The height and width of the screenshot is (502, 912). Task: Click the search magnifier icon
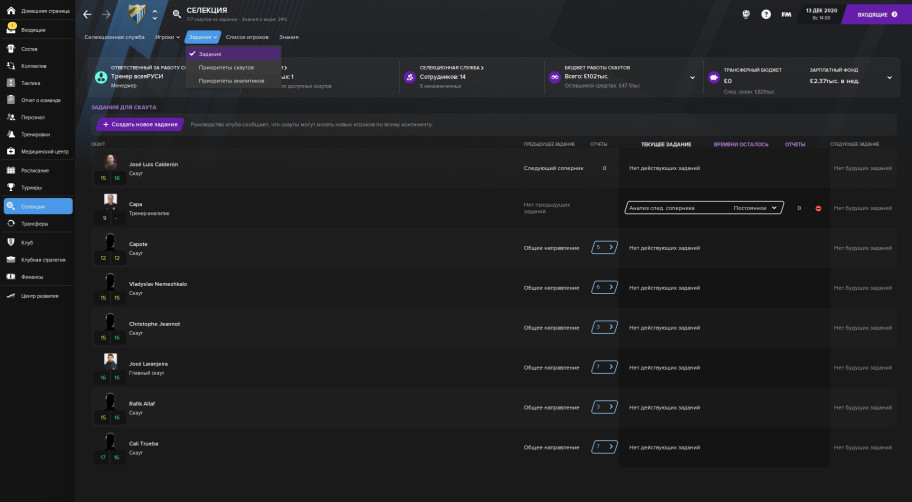click(x=177, y=14)
